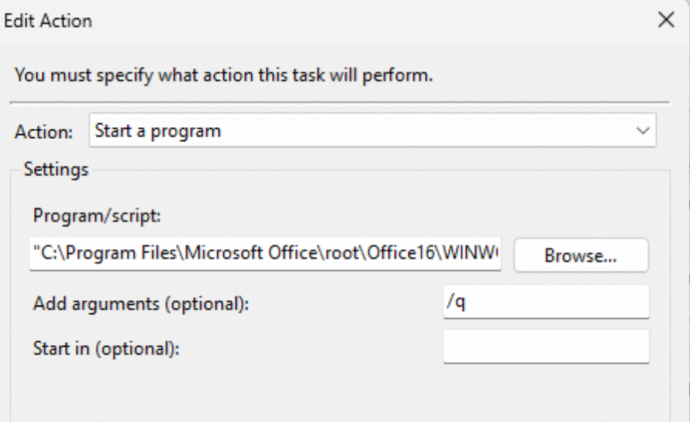The height and width of the screenshot is (422, 690).
Task: Click Browse to choose a program
Action: click(x=581, y=255)
